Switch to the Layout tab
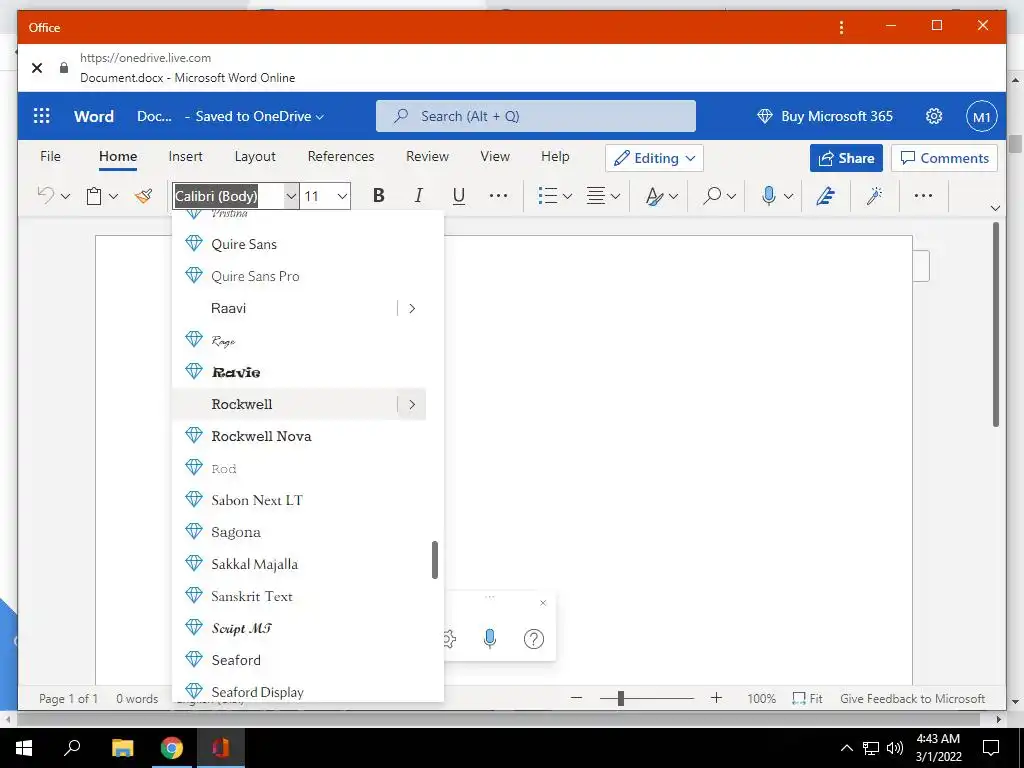 [255, 156]
